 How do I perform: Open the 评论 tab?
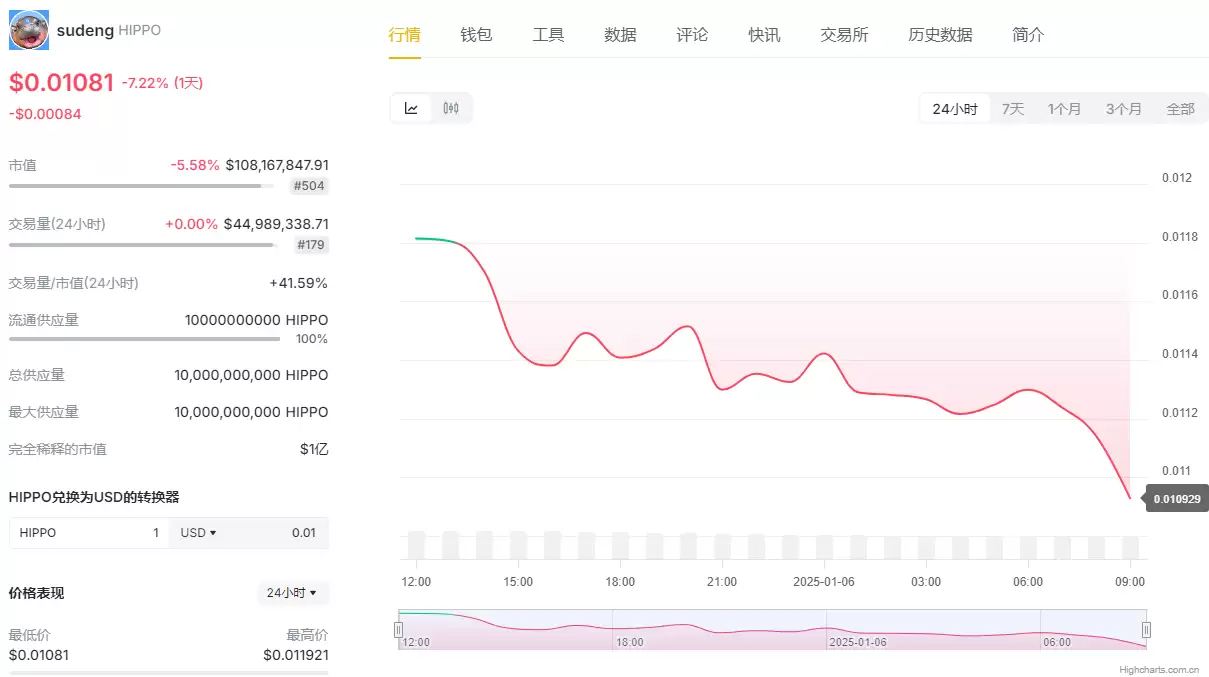coord(691,33)
